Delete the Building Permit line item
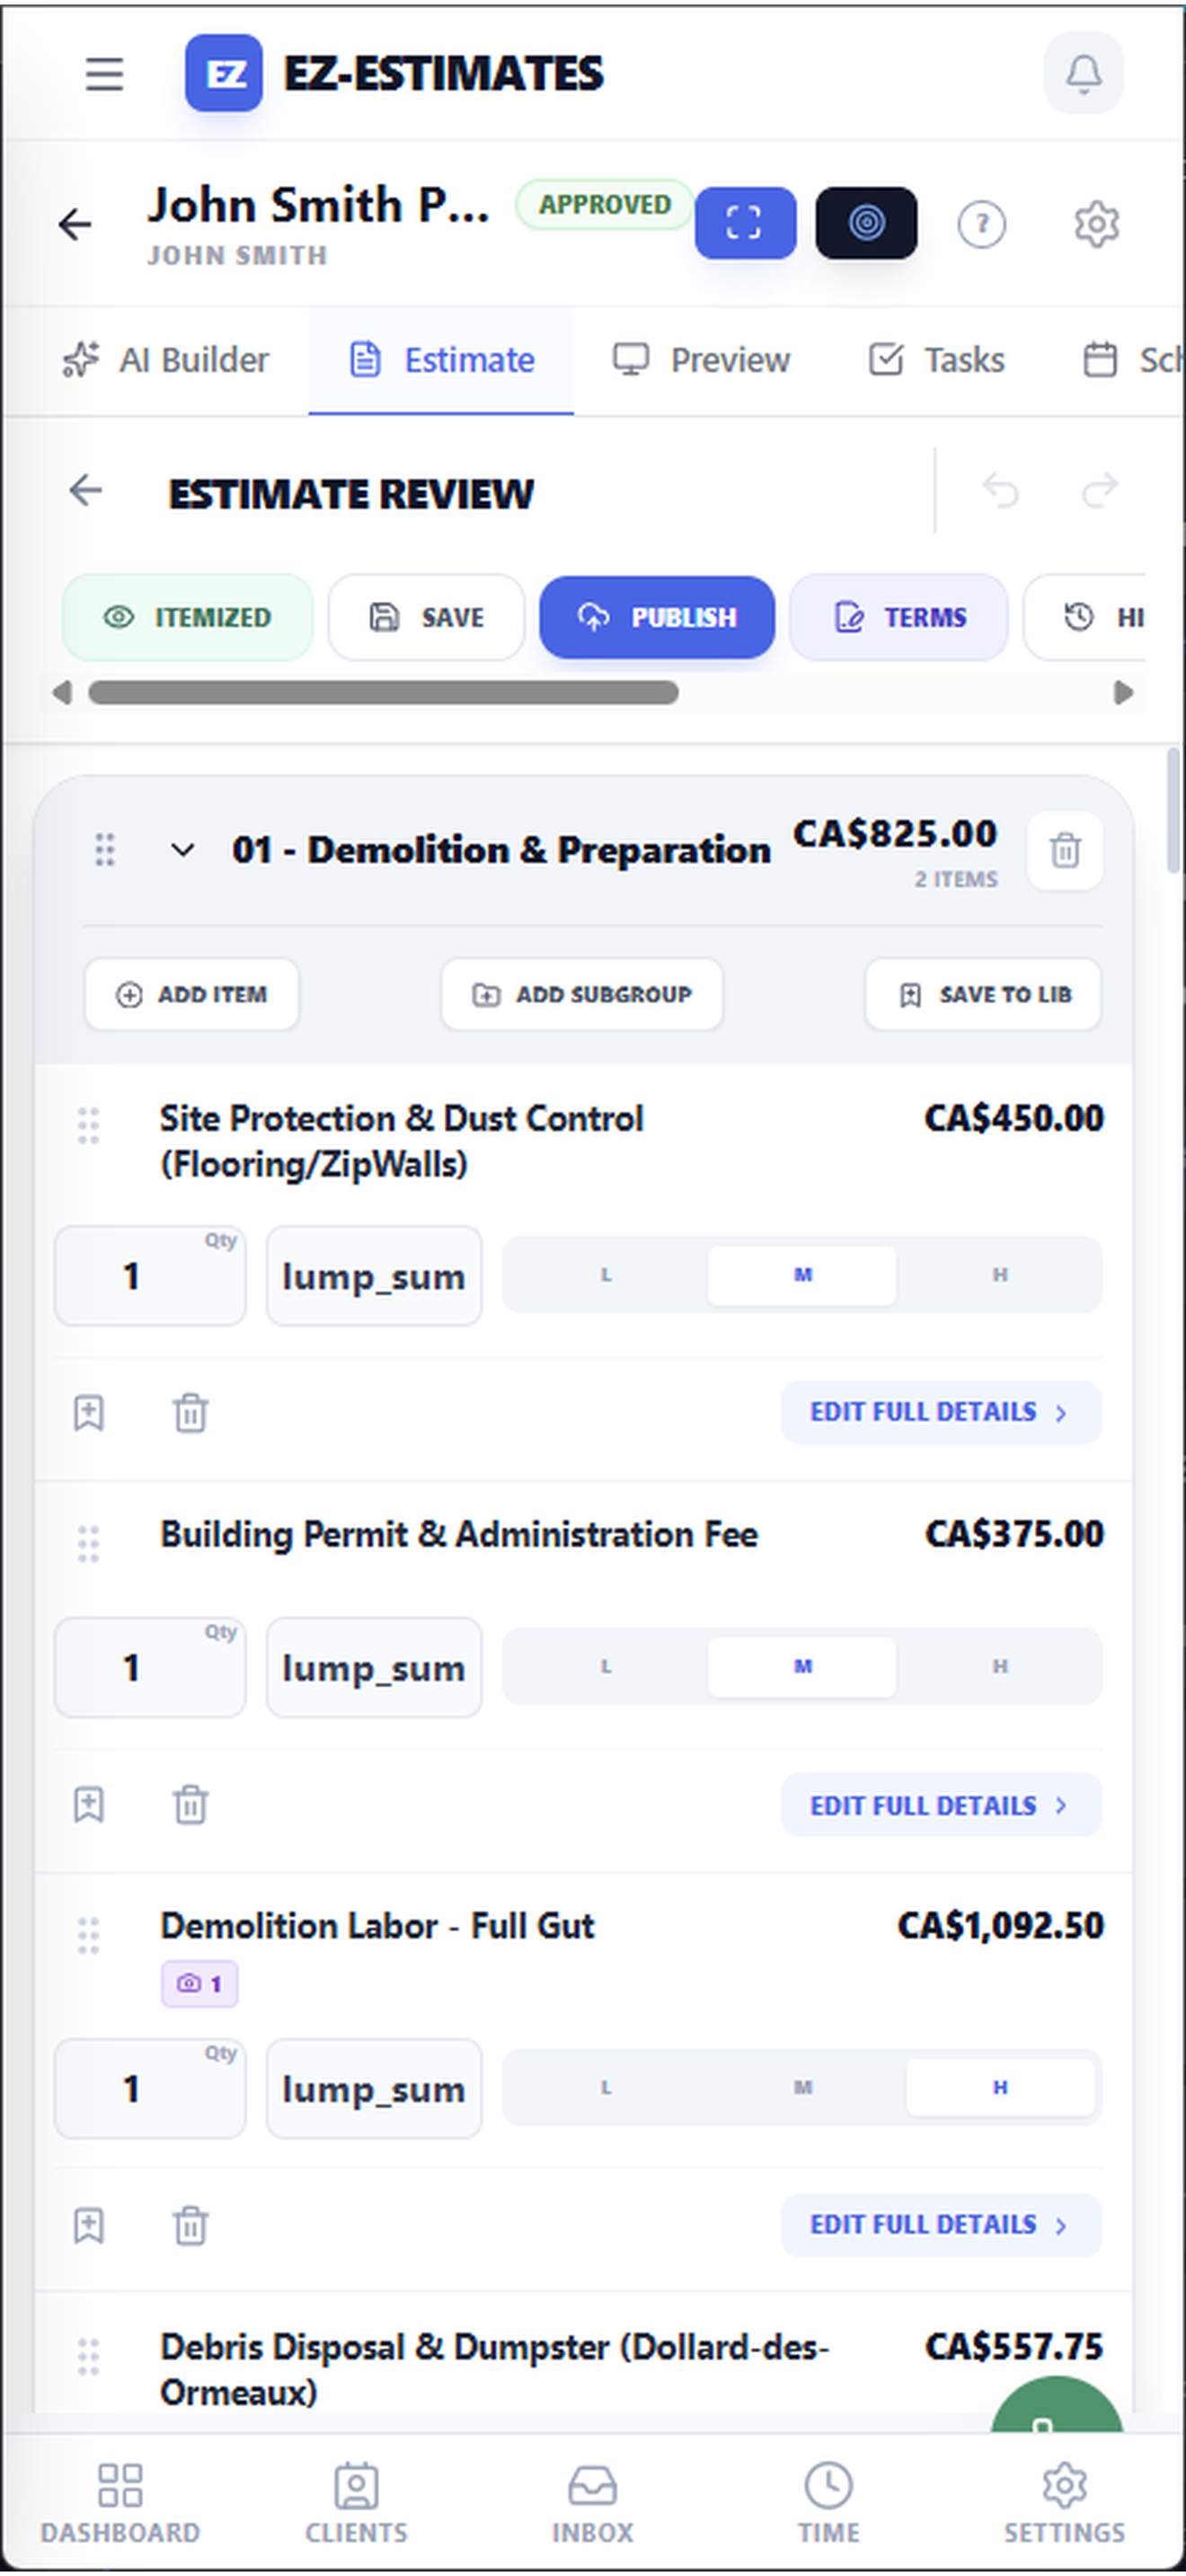This screenshot has width=1186, height=2576. tap(190, 1805)
